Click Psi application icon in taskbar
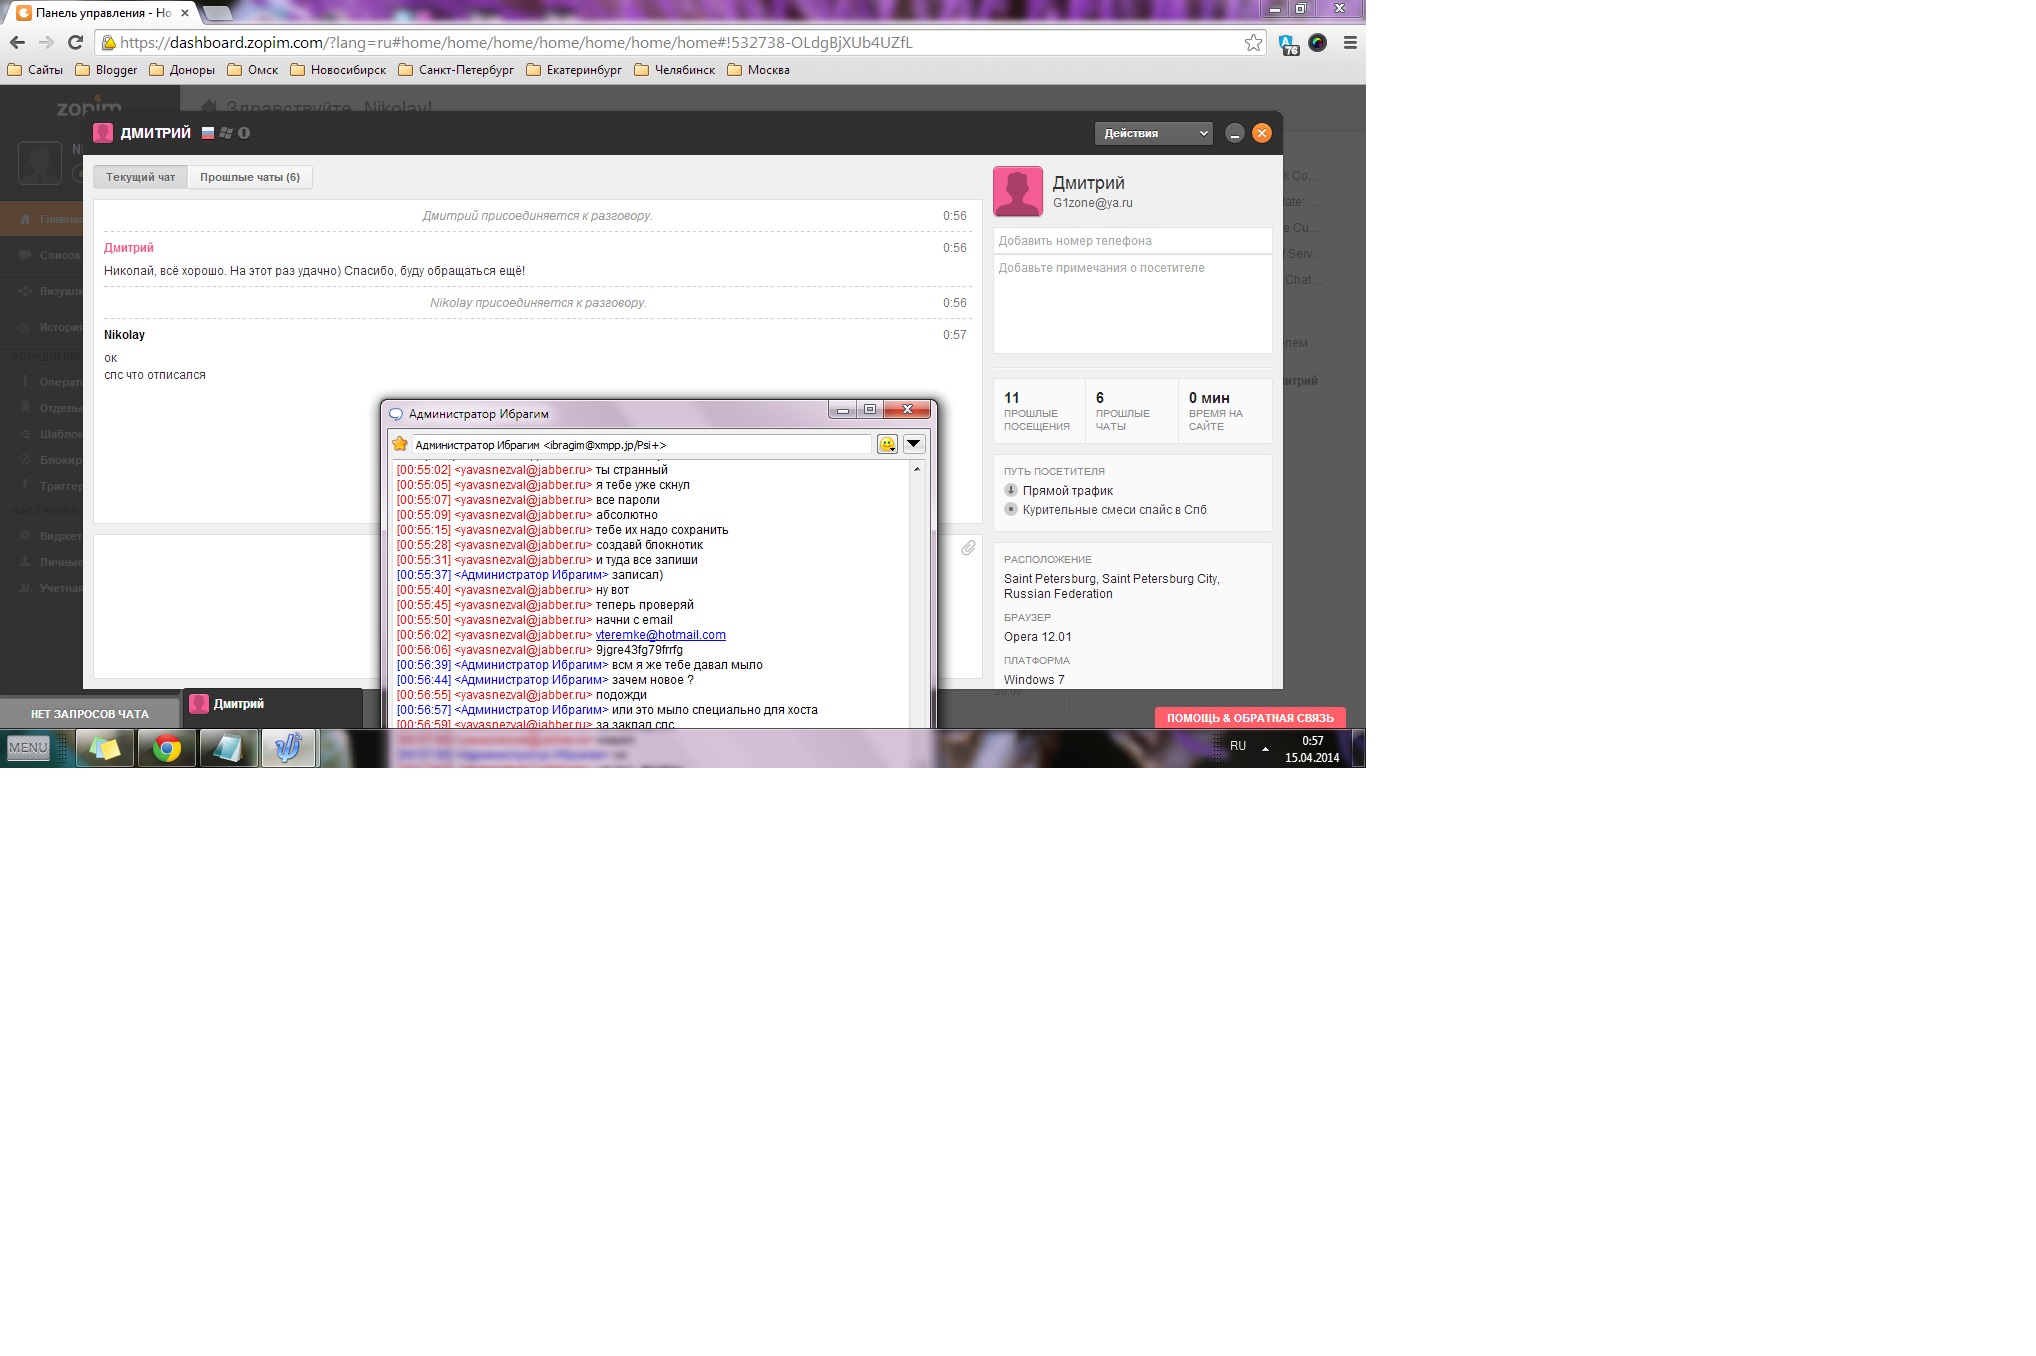The width and height of the screenshot is (2036, 1356). (x=289, y=748)
